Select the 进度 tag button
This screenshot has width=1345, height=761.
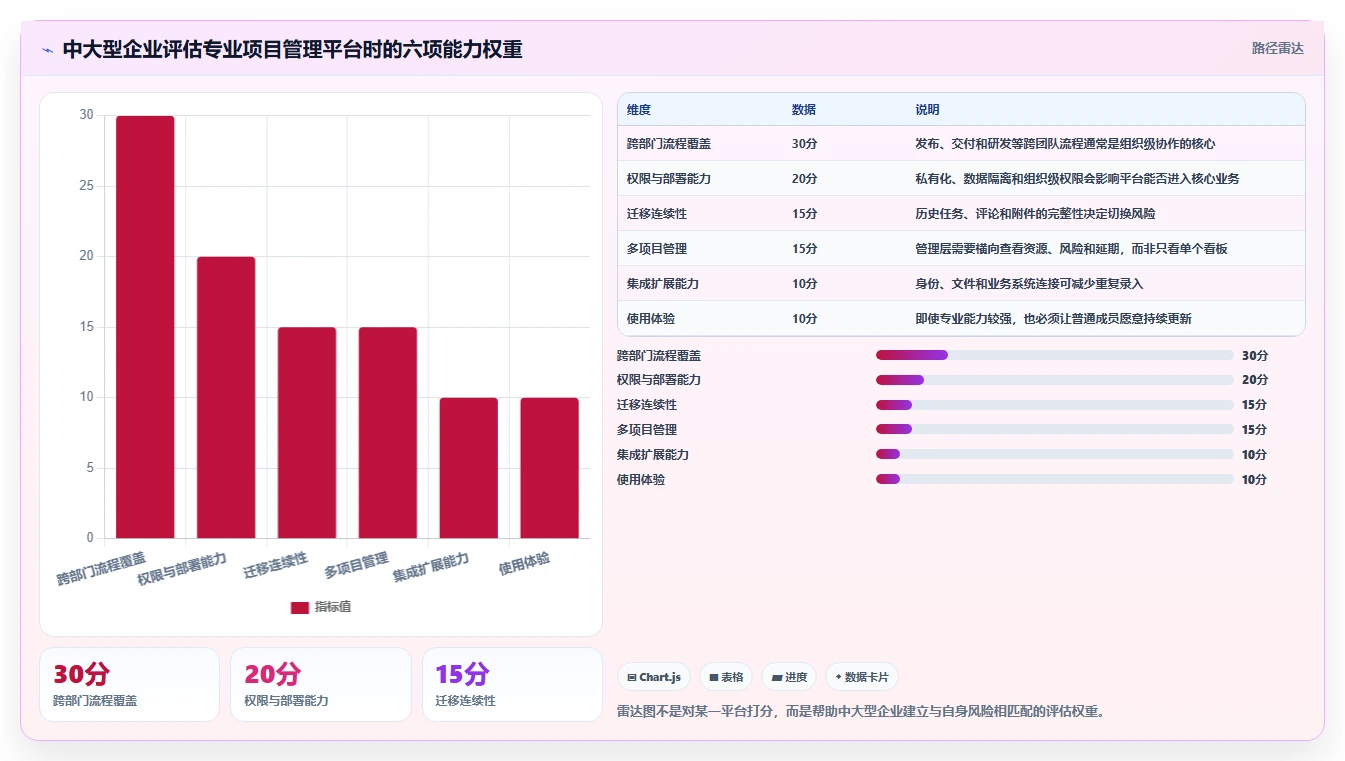(x=789, y=677)
